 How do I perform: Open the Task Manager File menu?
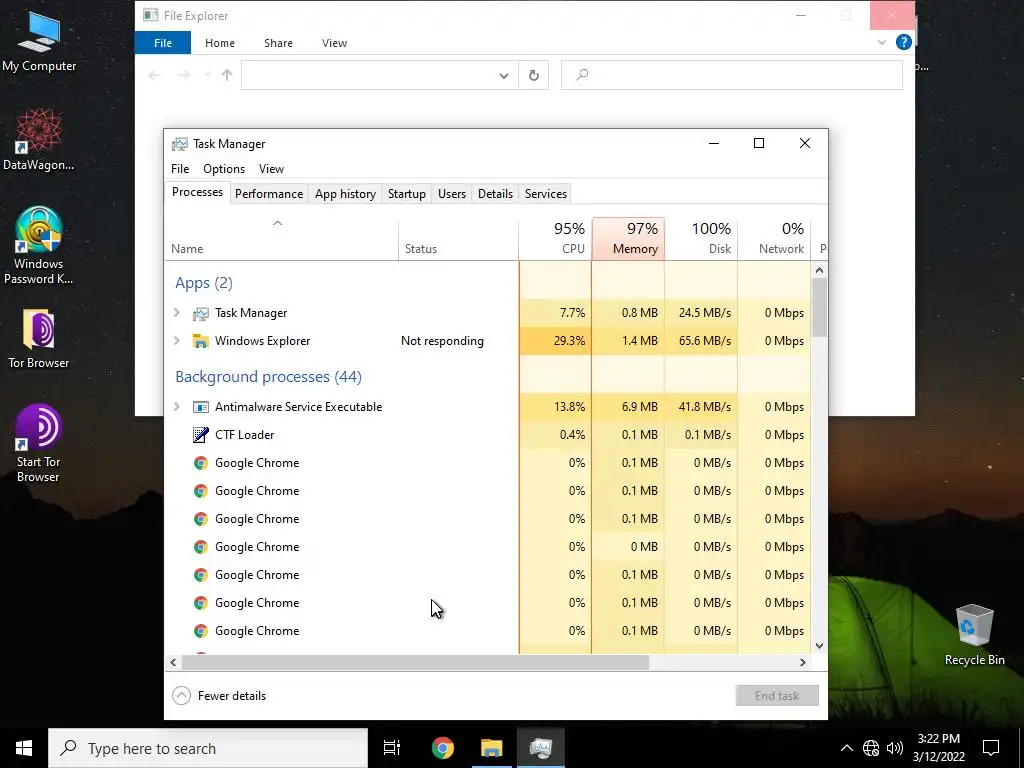(x=180, y=168)
